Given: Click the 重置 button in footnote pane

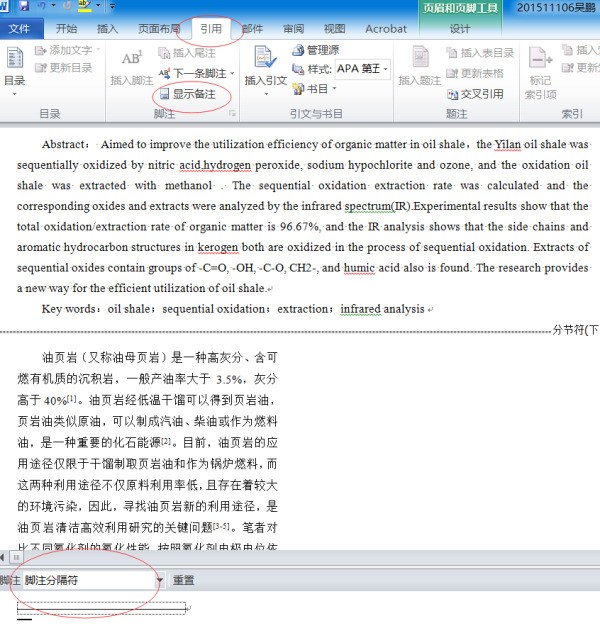Looking at the screenshot, I should coord(184,581).
